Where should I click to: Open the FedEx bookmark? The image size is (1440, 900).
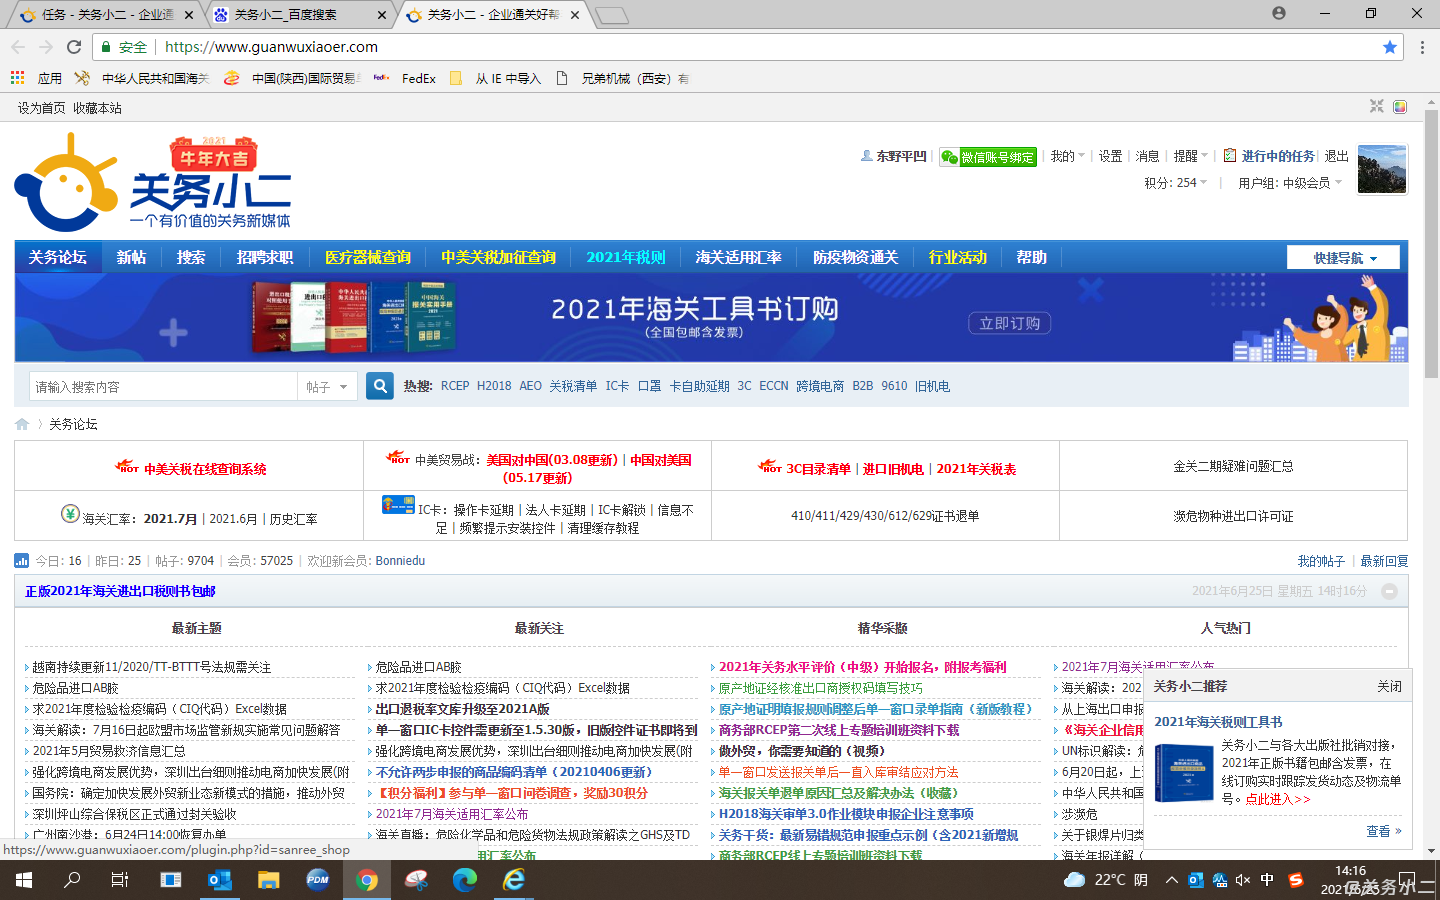(406, 78)
